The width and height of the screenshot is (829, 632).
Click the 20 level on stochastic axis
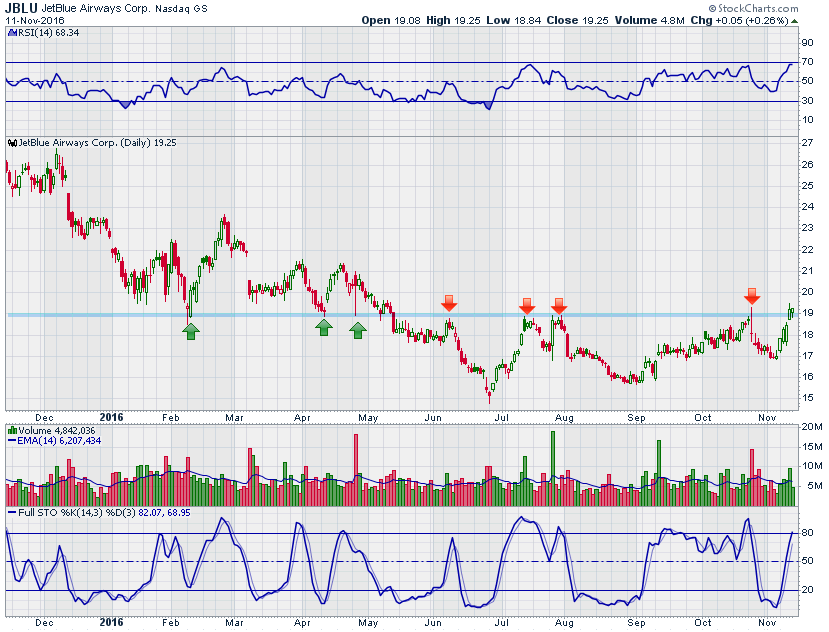click(807, 590)
